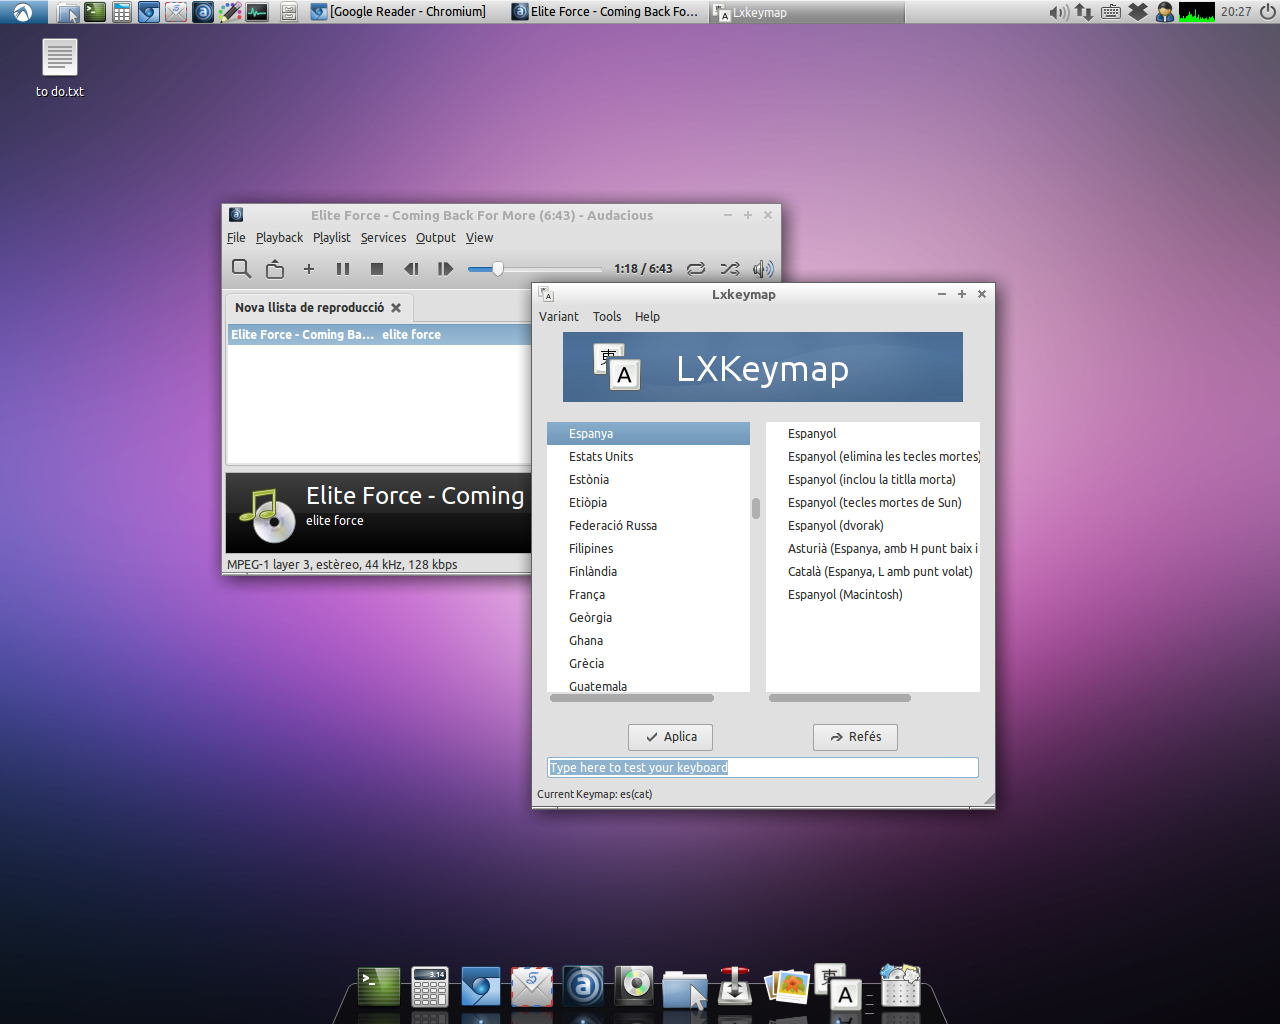1280x1024 pixels.
Task: Select França in the country list
Action: pyautogui.click(x=648, y=594)
